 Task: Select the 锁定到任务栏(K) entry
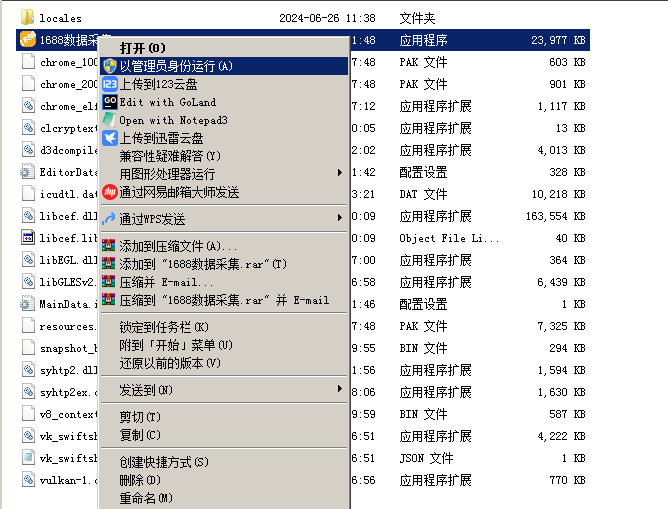click(x=164, y=327)
